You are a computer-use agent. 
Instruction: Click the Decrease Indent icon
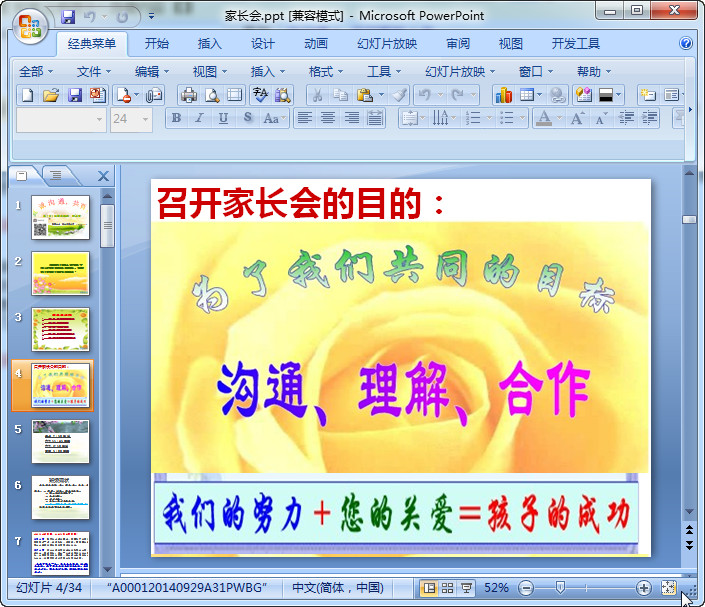pyautogui.click(x=626, y=118)
